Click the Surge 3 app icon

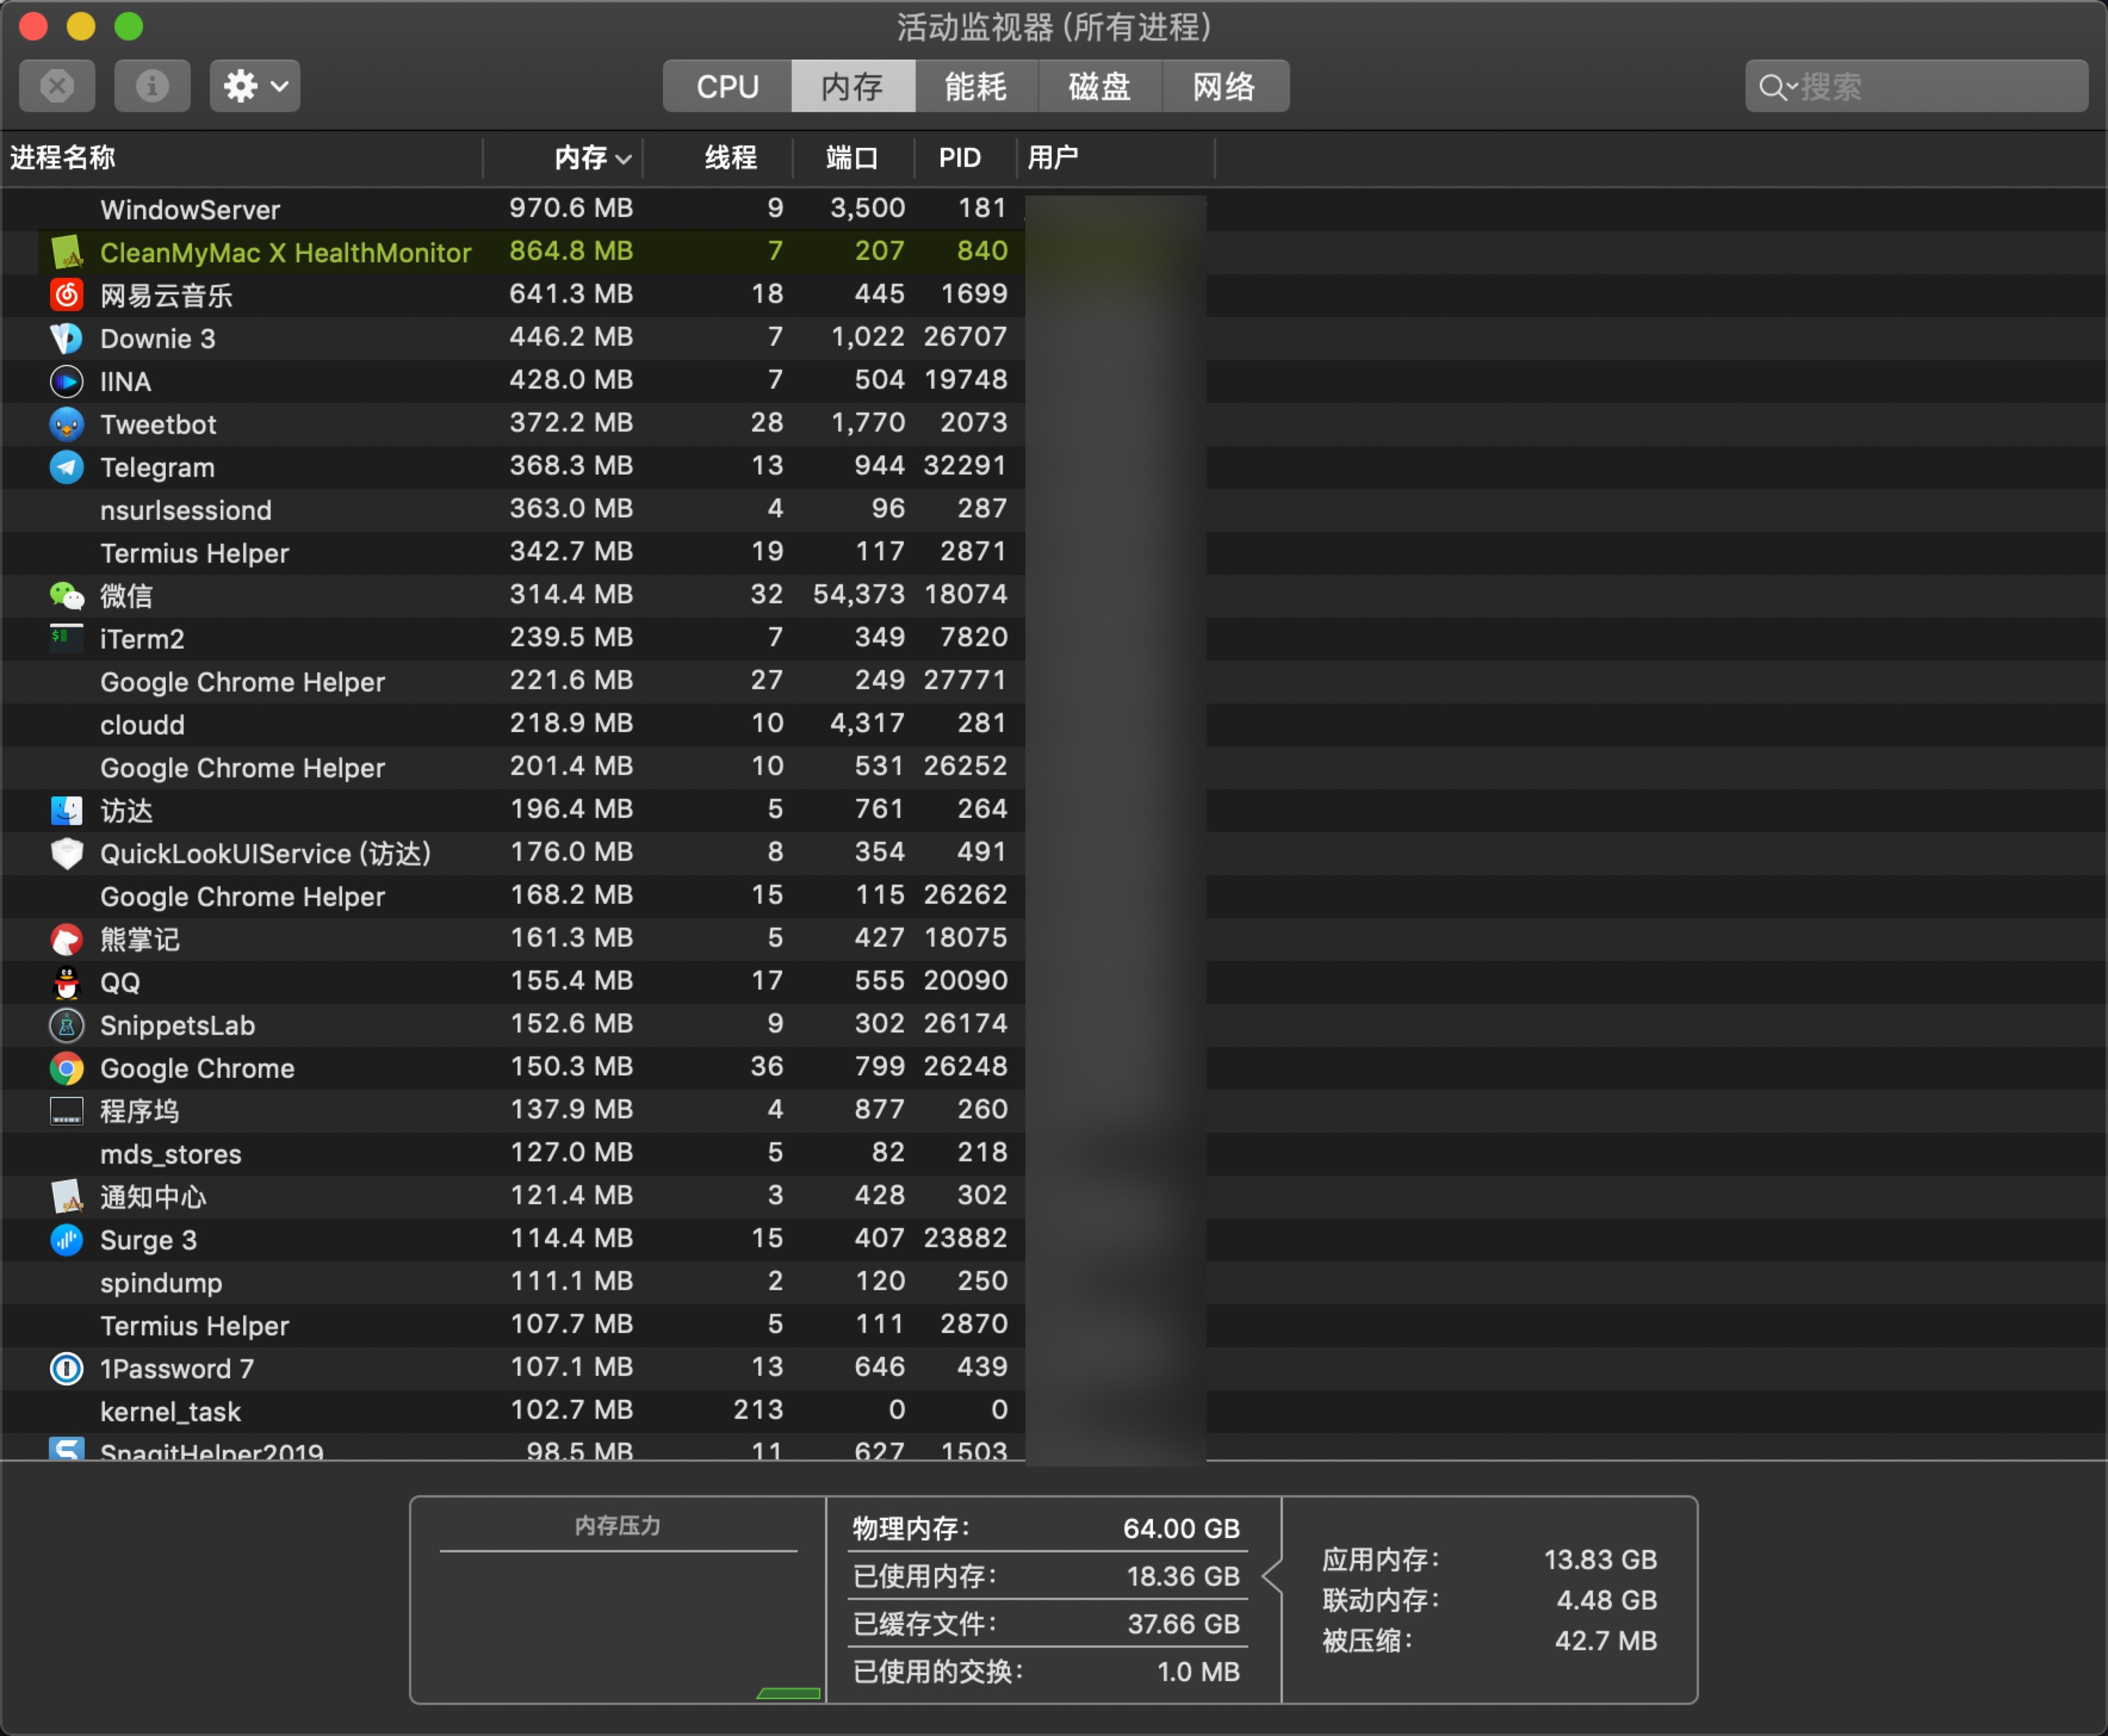coord(66,1240)
